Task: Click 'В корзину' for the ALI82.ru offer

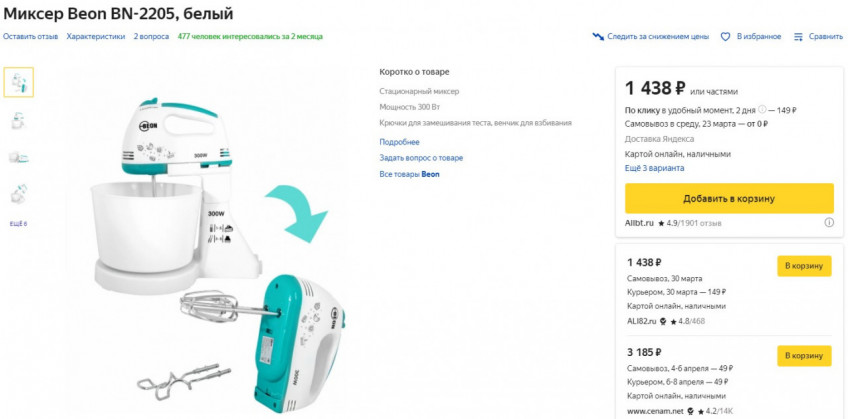Action: (804, 266)
